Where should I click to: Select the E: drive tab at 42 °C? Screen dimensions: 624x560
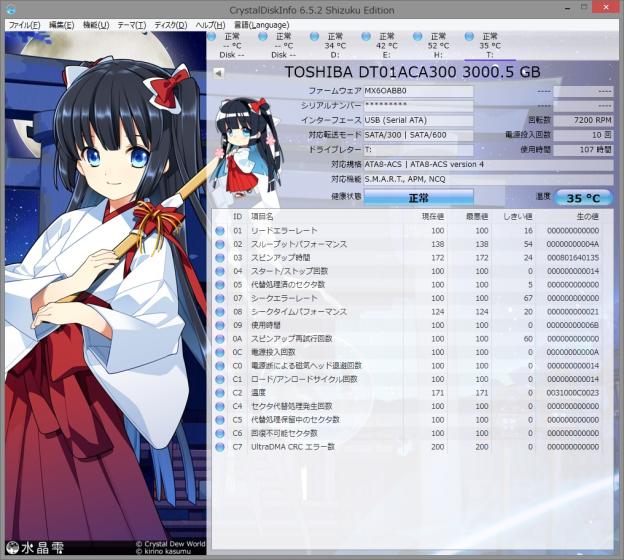coord(386,45)
